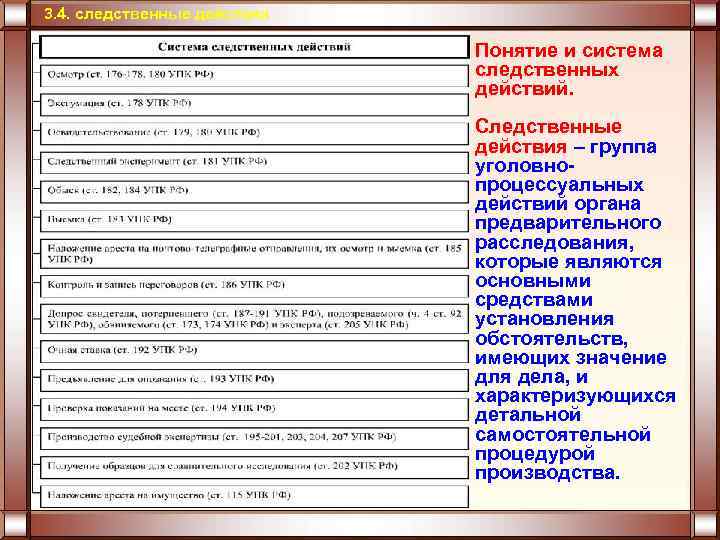
Task: Select the row 'Очная ставка (ст. 192 УПК РФ)'
Action: pyautogui.click(x=254, y=351)
